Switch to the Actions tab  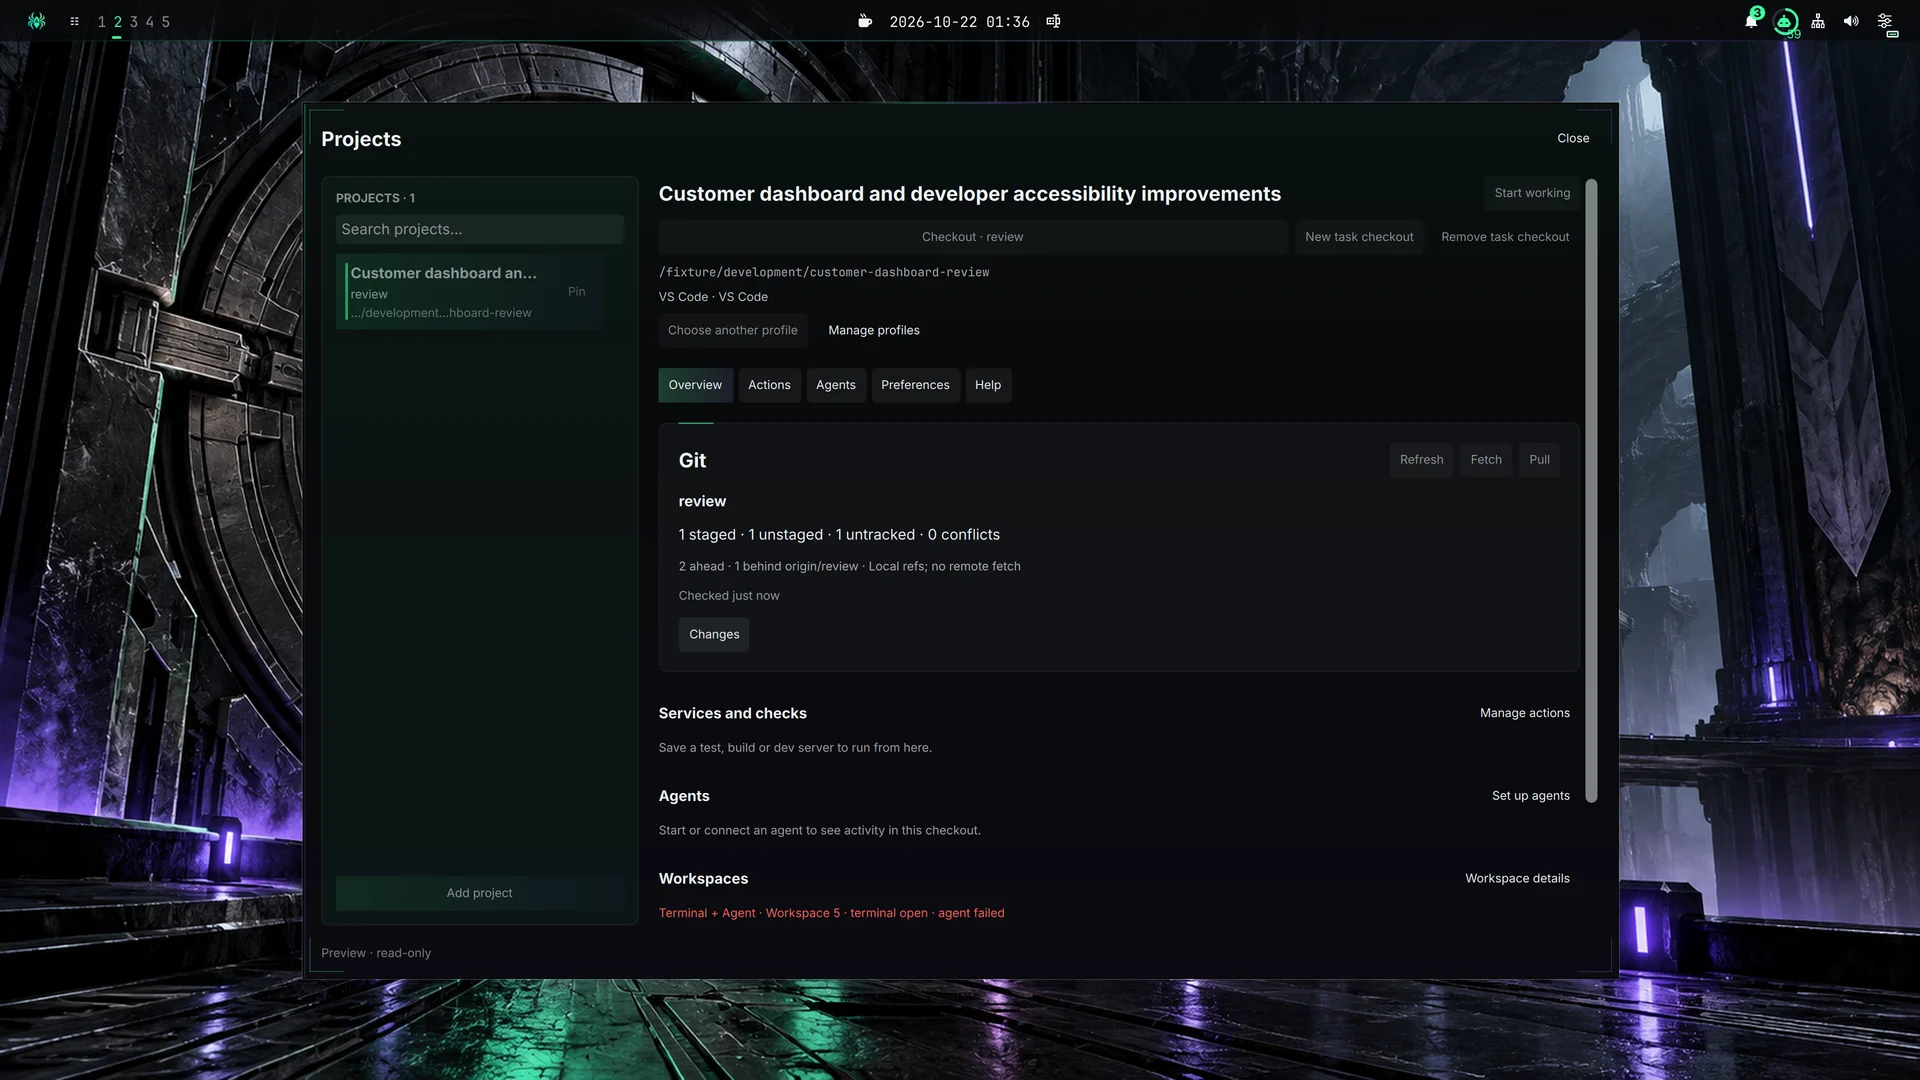point(769,385)
